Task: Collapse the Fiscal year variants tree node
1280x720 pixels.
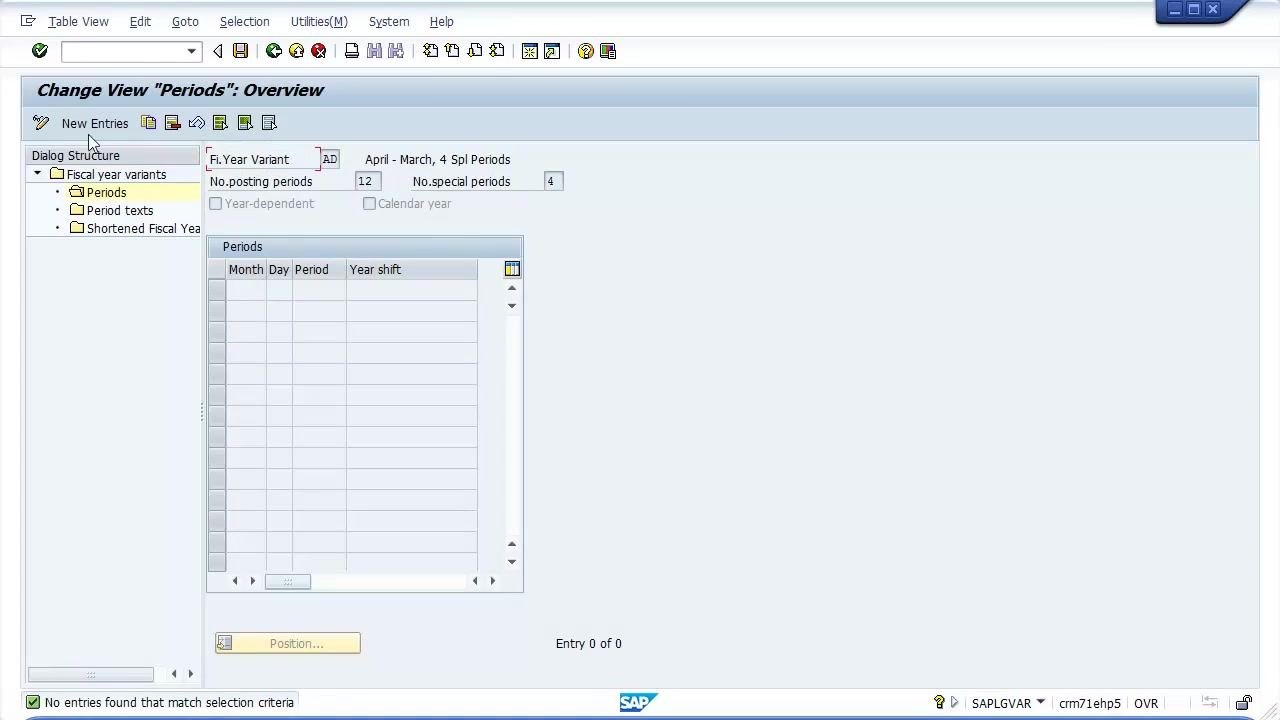Action: tap(38, 174)
